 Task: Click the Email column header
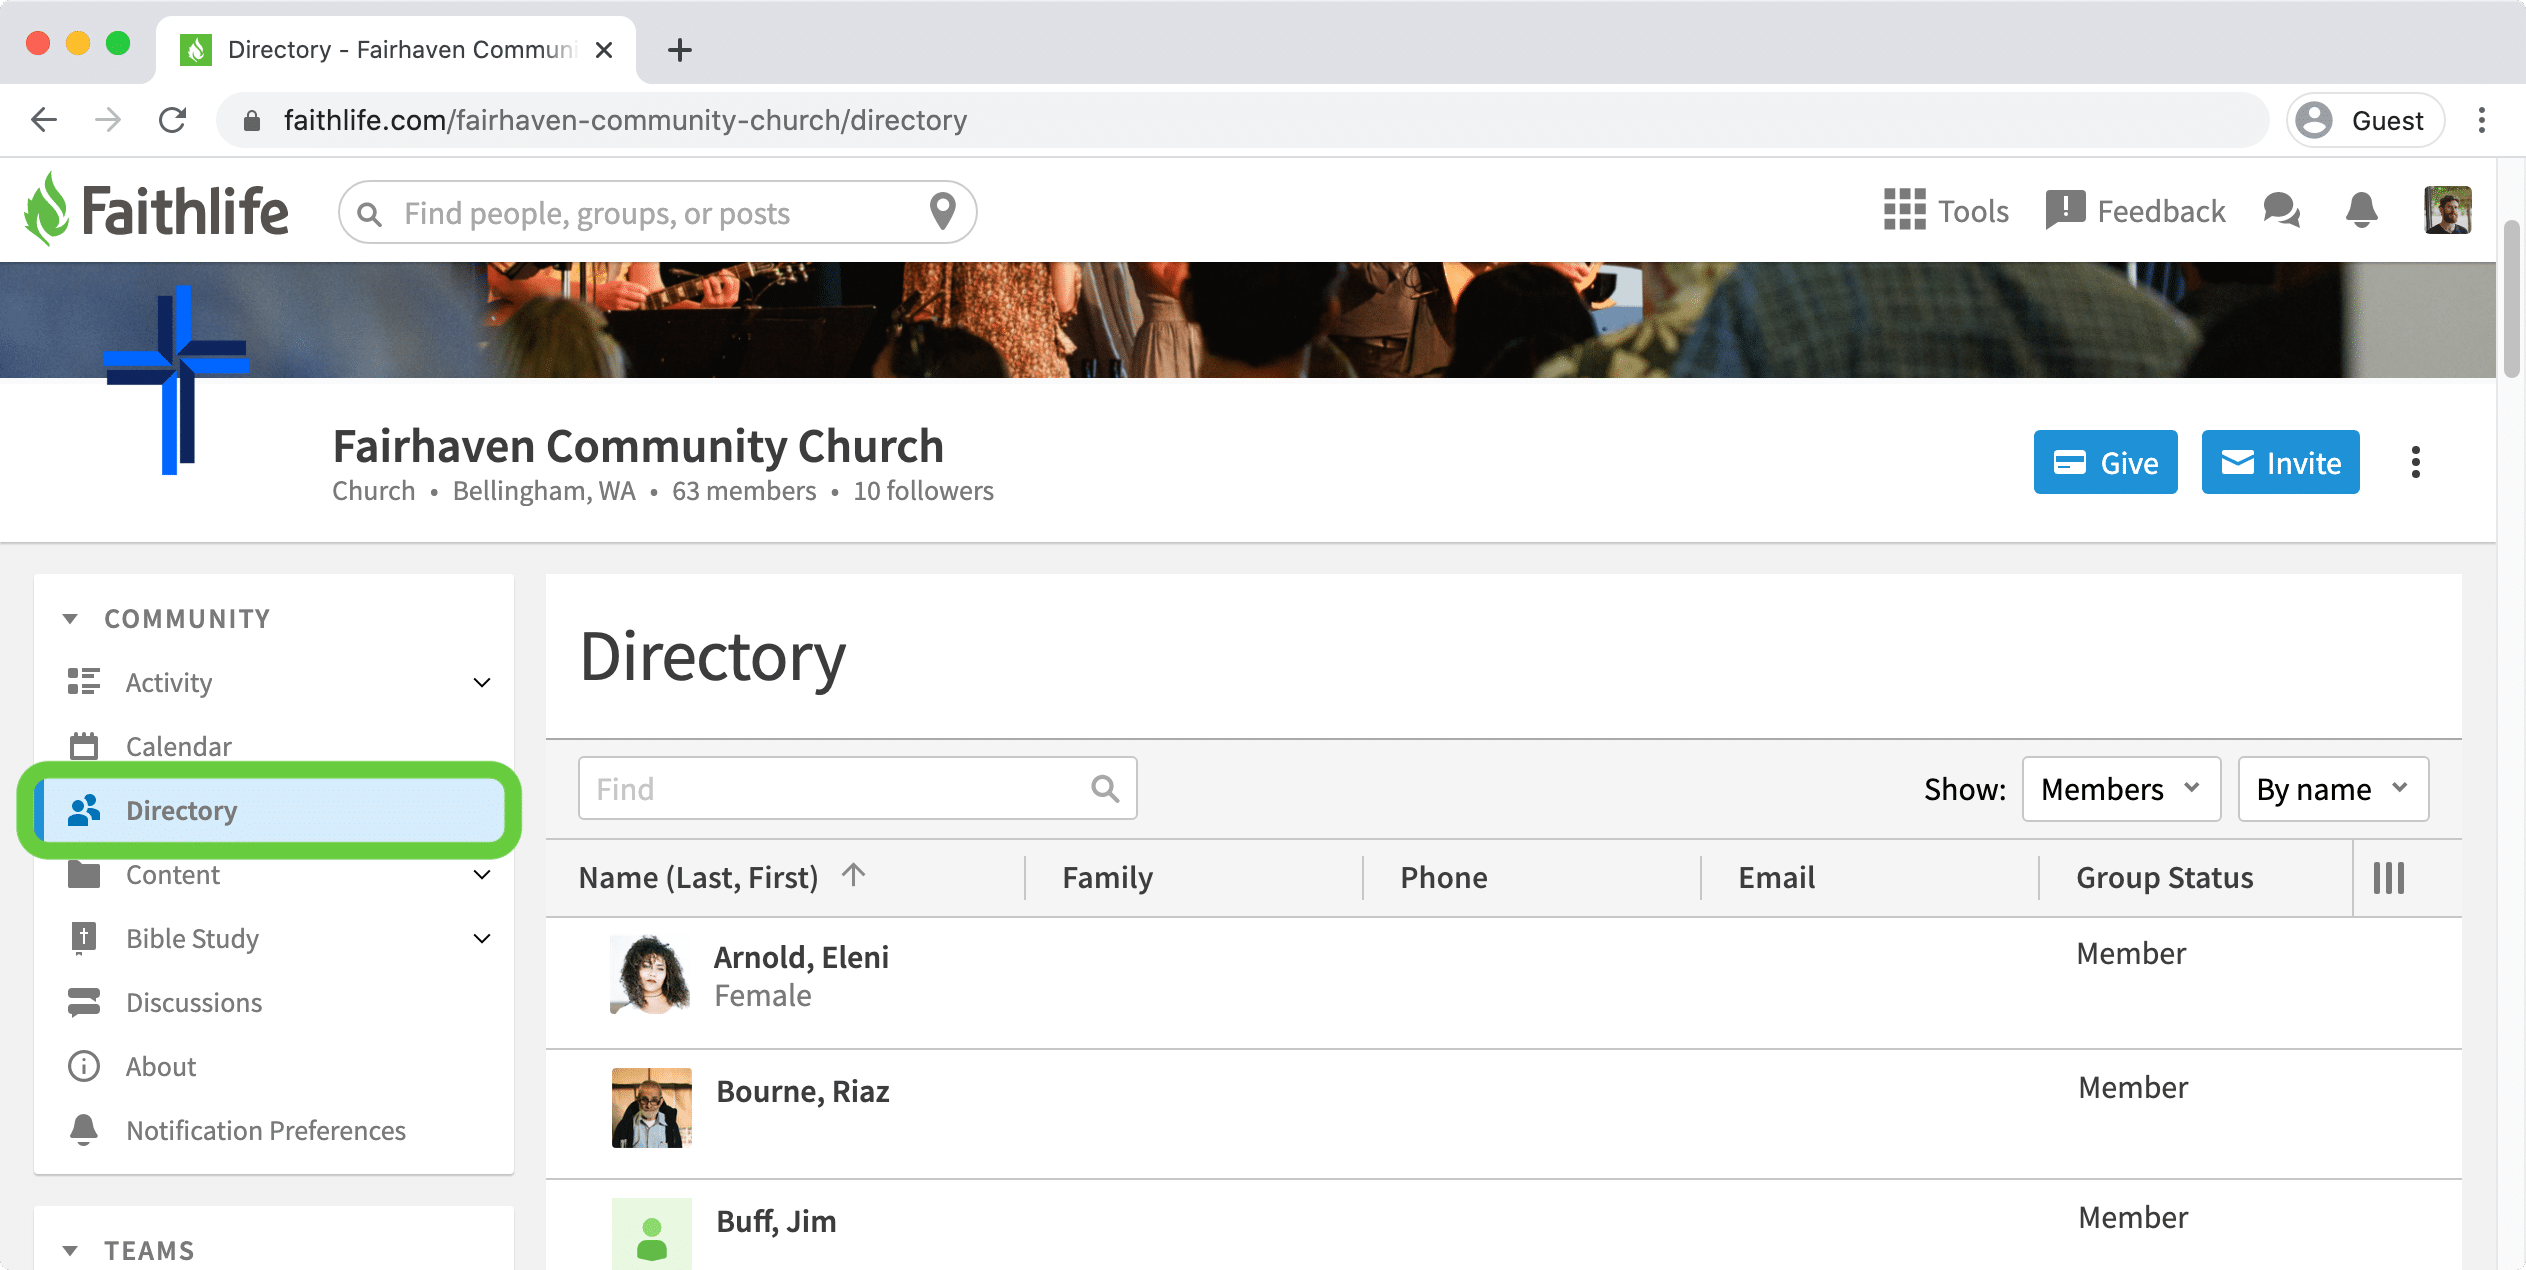[1776, 877]
